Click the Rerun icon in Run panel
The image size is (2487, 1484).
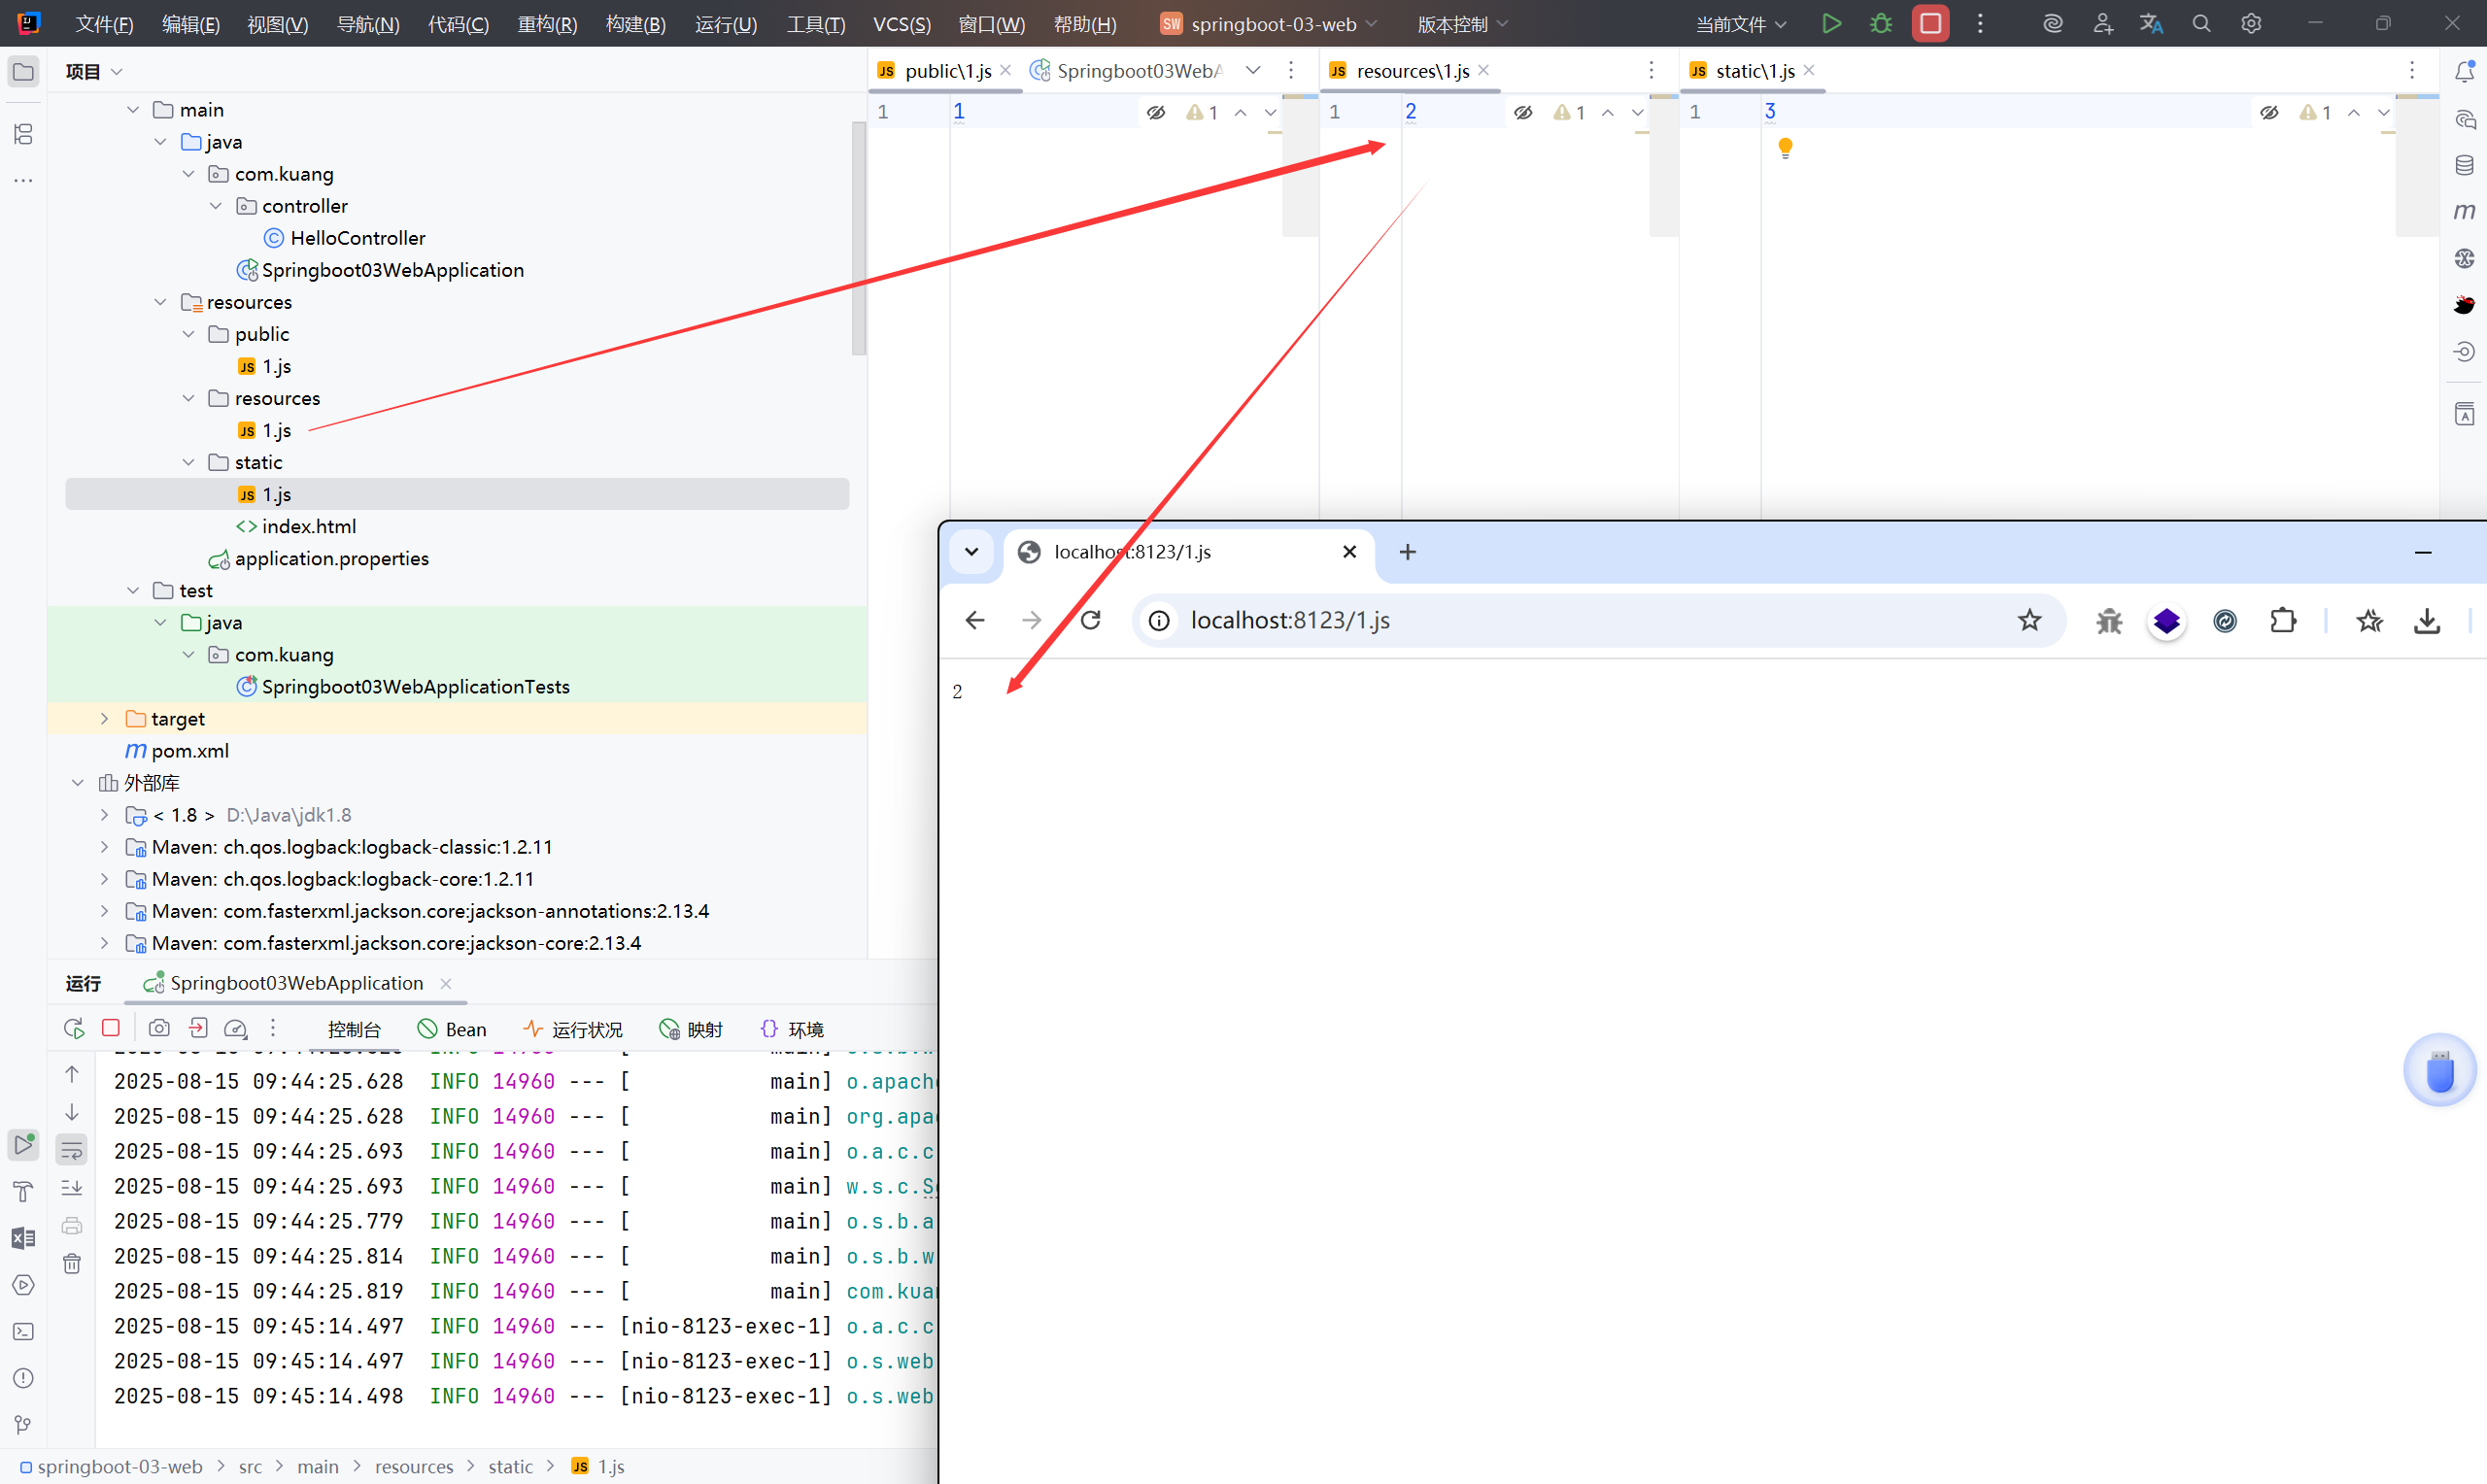point(73,1028)
